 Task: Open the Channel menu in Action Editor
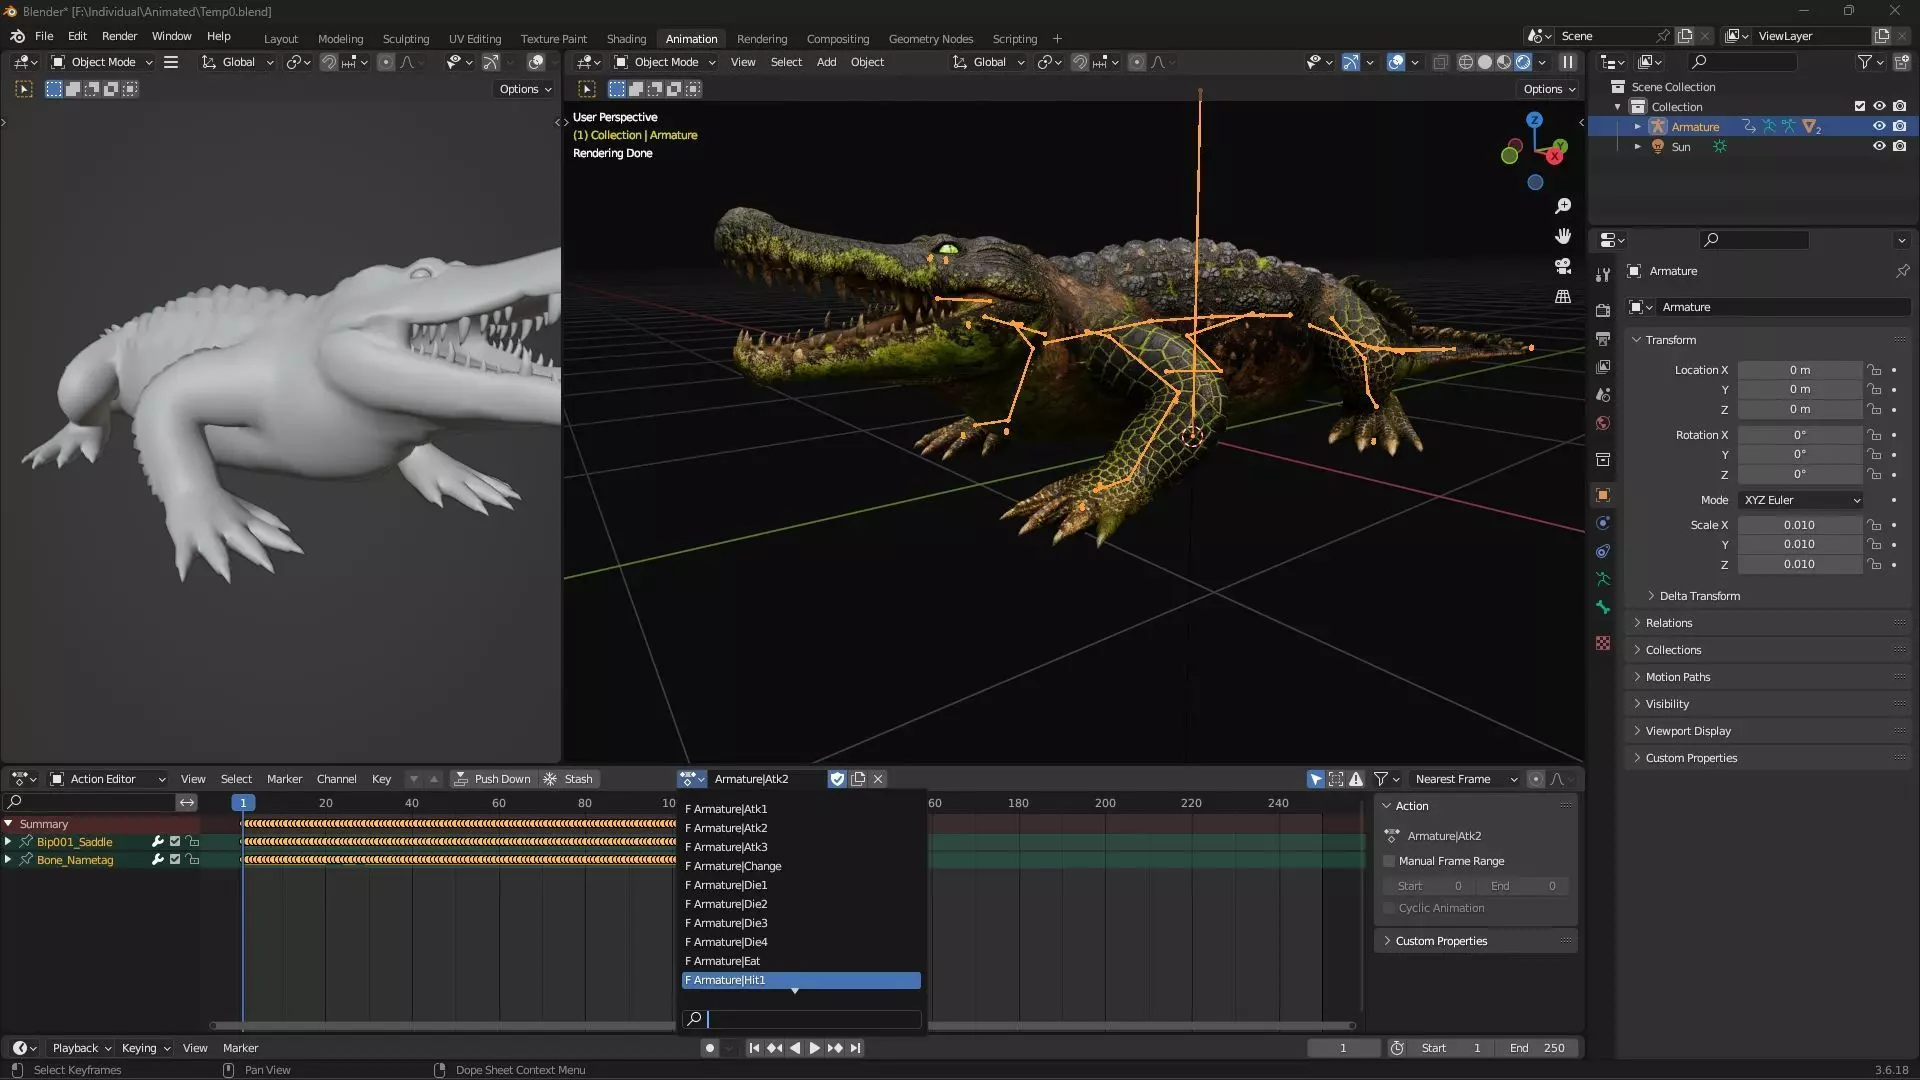coord(336,779)
